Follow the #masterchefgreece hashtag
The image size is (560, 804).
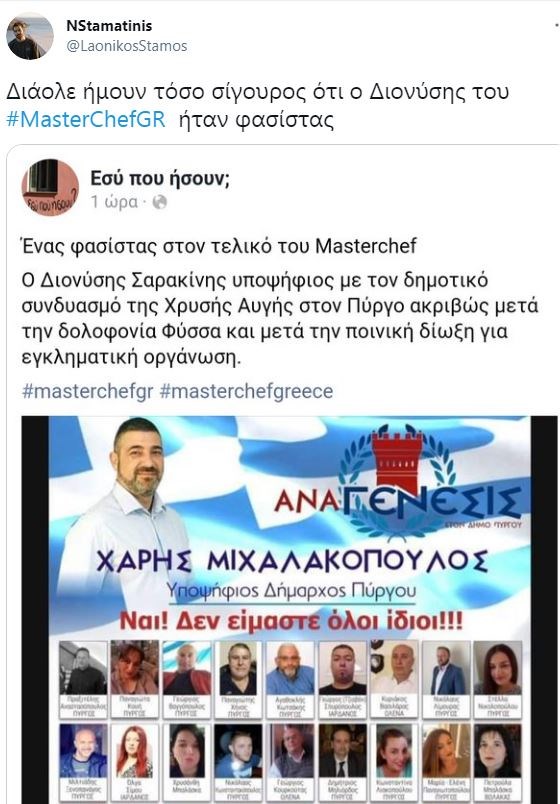[246, 391]
